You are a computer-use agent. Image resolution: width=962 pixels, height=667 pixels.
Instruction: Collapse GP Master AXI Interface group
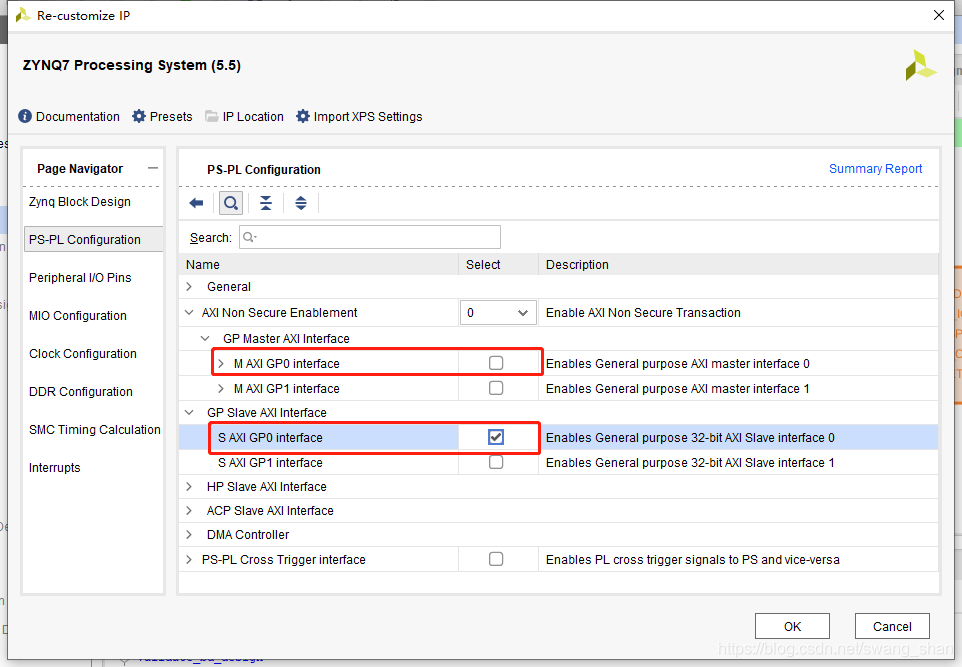[x=205, y=339]
